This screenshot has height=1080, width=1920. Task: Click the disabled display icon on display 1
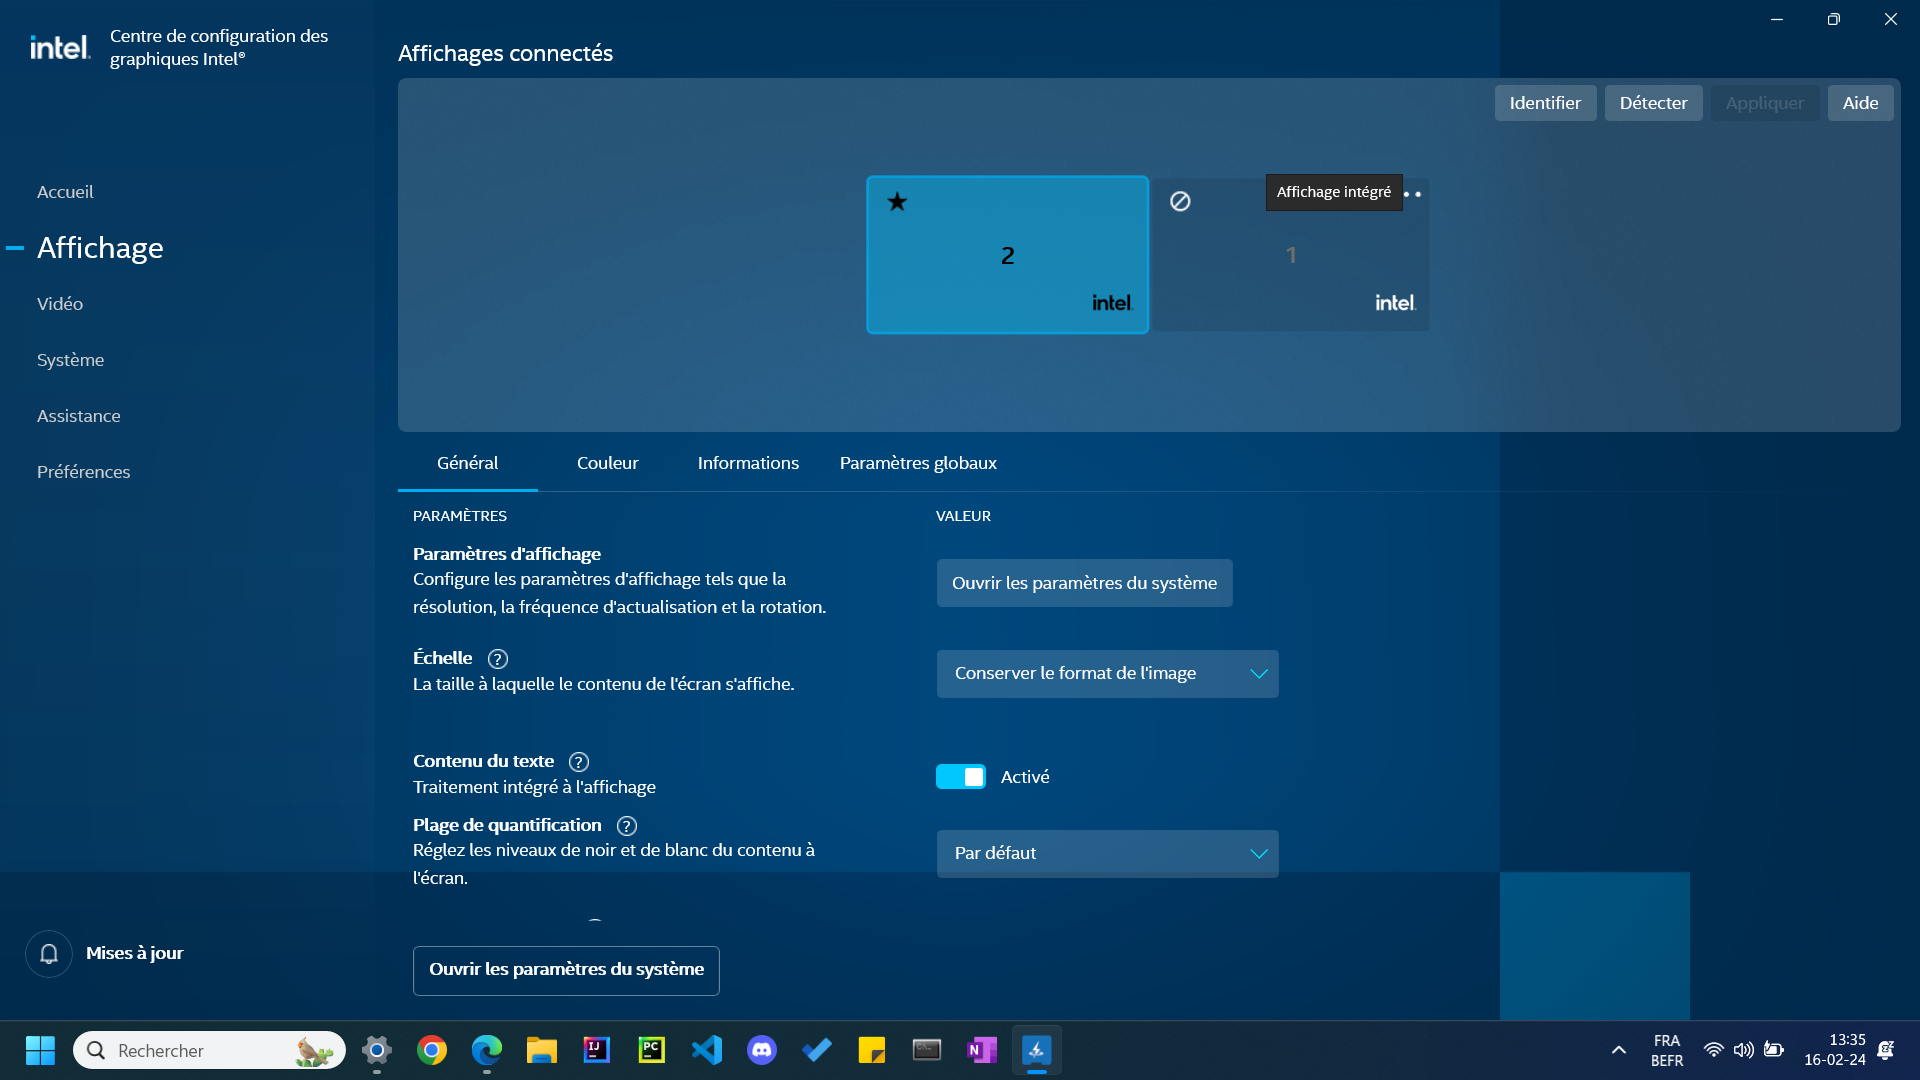coord(1180,201)
